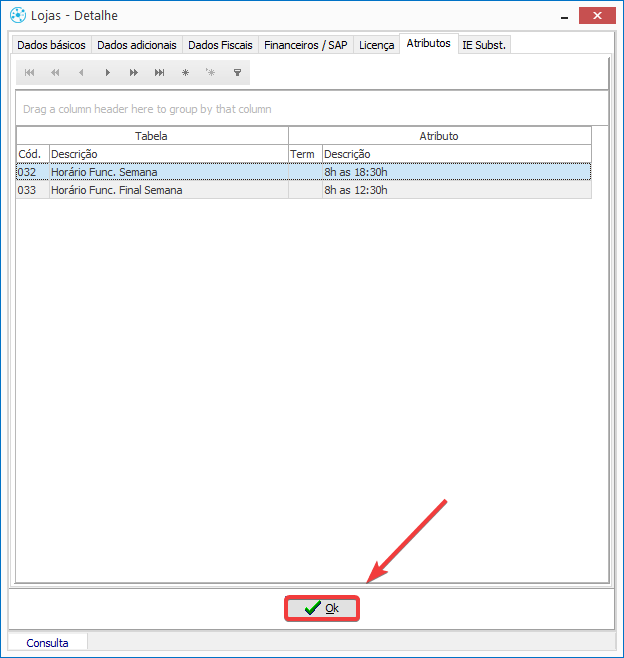Click the first record navigator button
Image resolution: width=624 pixels, height=658 pixels.
pyautogui.click(x=29, y=73)
